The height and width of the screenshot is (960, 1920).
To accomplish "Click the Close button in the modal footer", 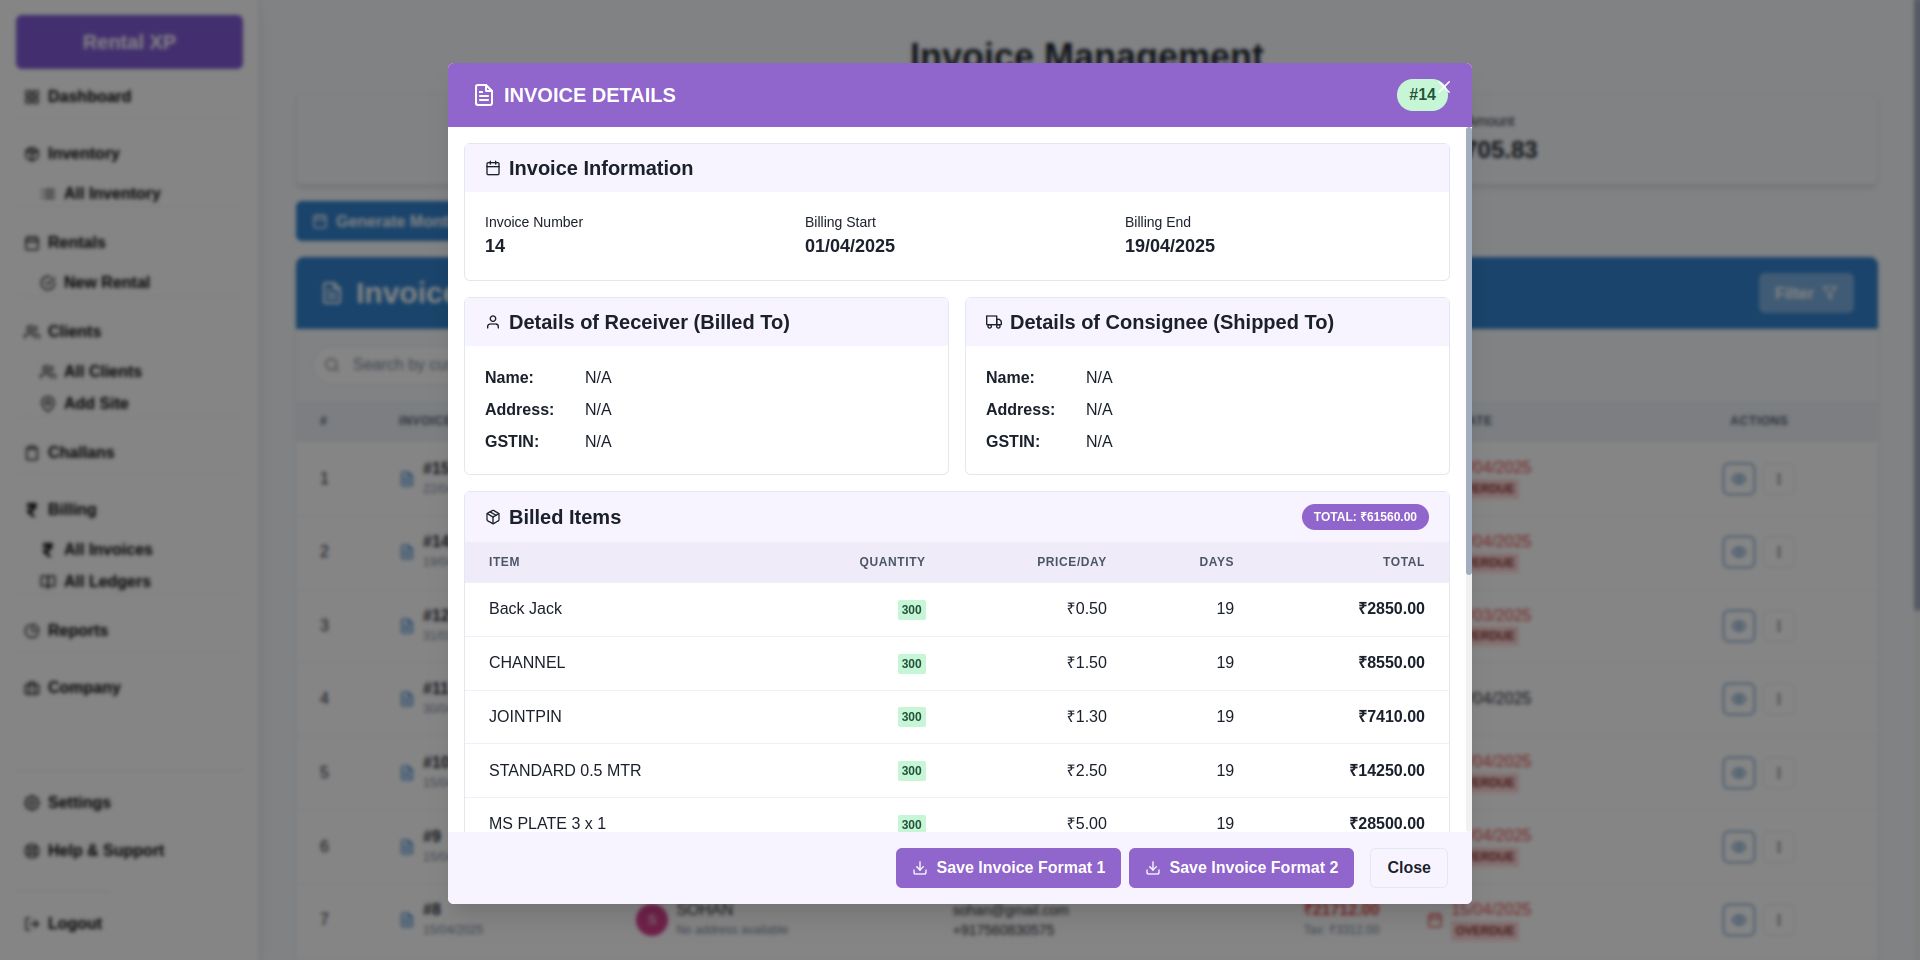I will pyautogui.click(x=1408, y=868).
